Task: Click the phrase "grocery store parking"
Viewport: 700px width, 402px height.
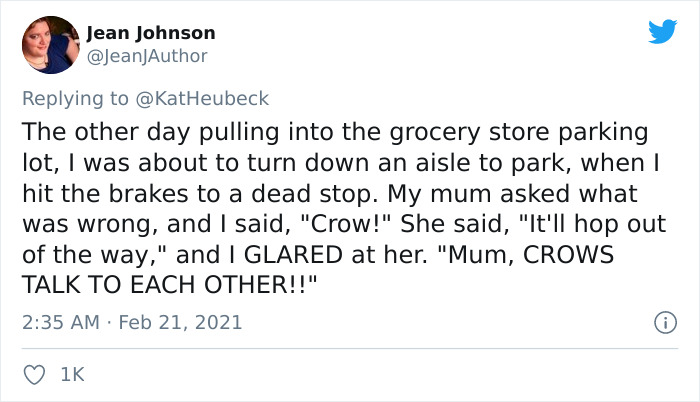Action: coord(519,132)
